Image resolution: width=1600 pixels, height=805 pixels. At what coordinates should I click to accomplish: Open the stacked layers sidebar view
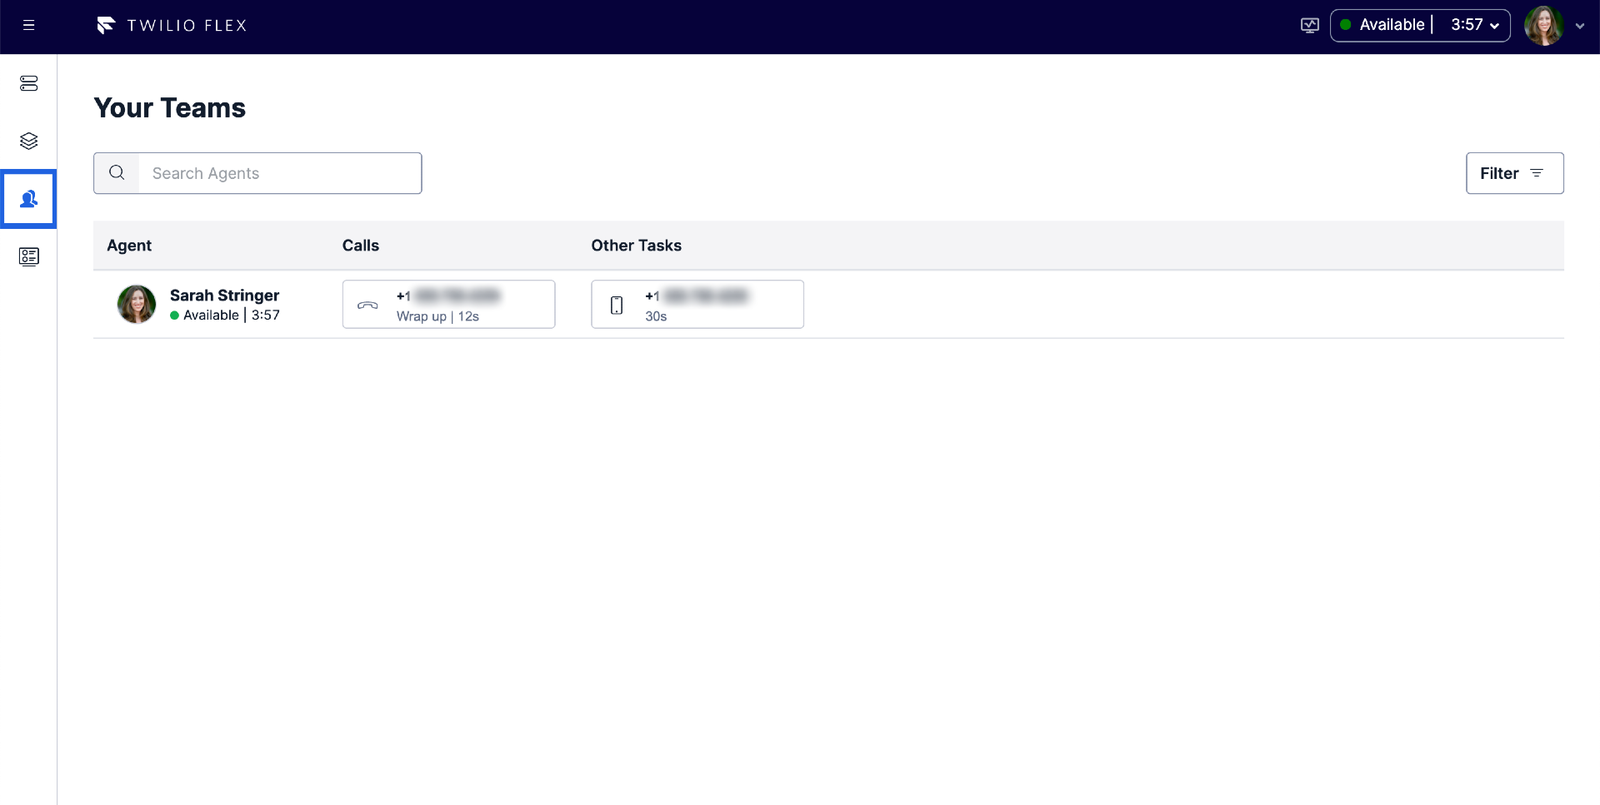pos(29,141)
